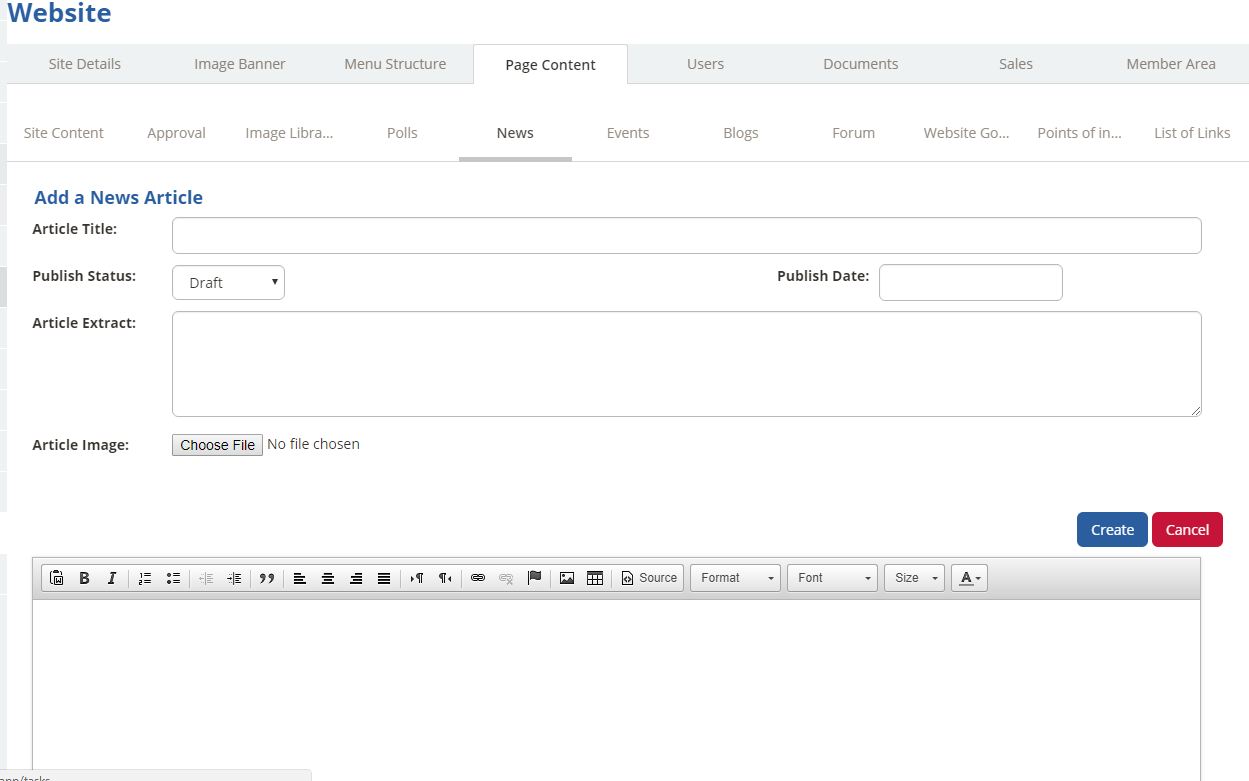Insert an image into the article
Image resolution: width=1249 pixels, height=781 pixels.
pos(567,578)
